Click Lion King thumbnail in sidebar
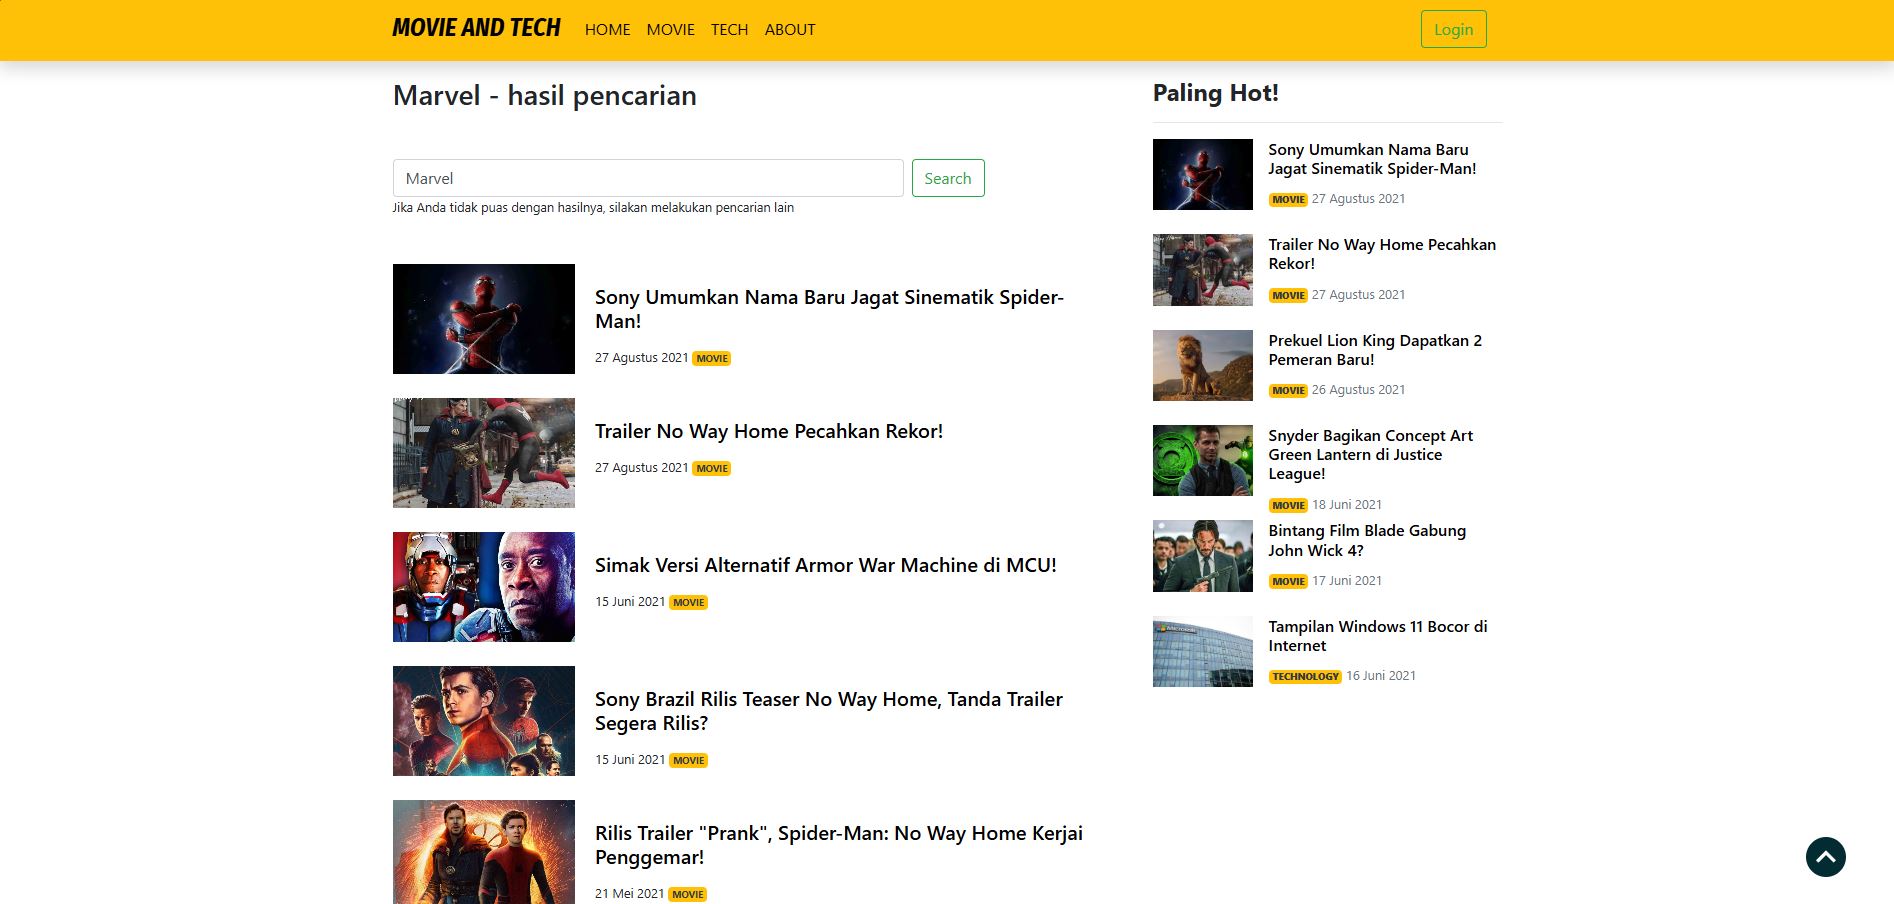This screenshot has width=1894, height=904. pos(1203,365)
